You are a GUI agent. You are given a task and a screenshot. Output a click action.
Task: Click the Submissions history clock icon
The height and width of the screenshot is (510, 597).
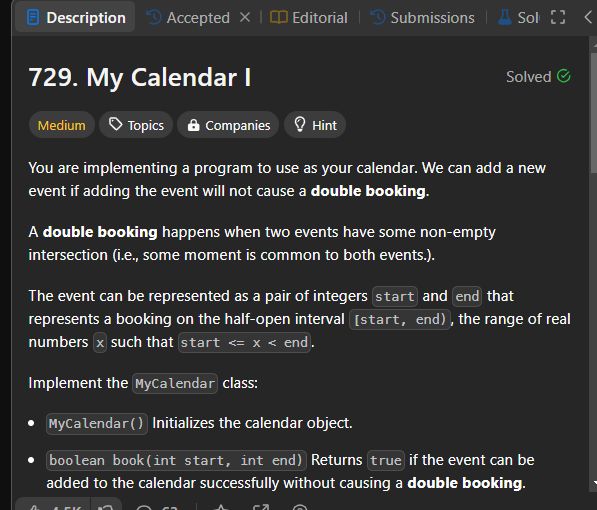coord(378,17)
